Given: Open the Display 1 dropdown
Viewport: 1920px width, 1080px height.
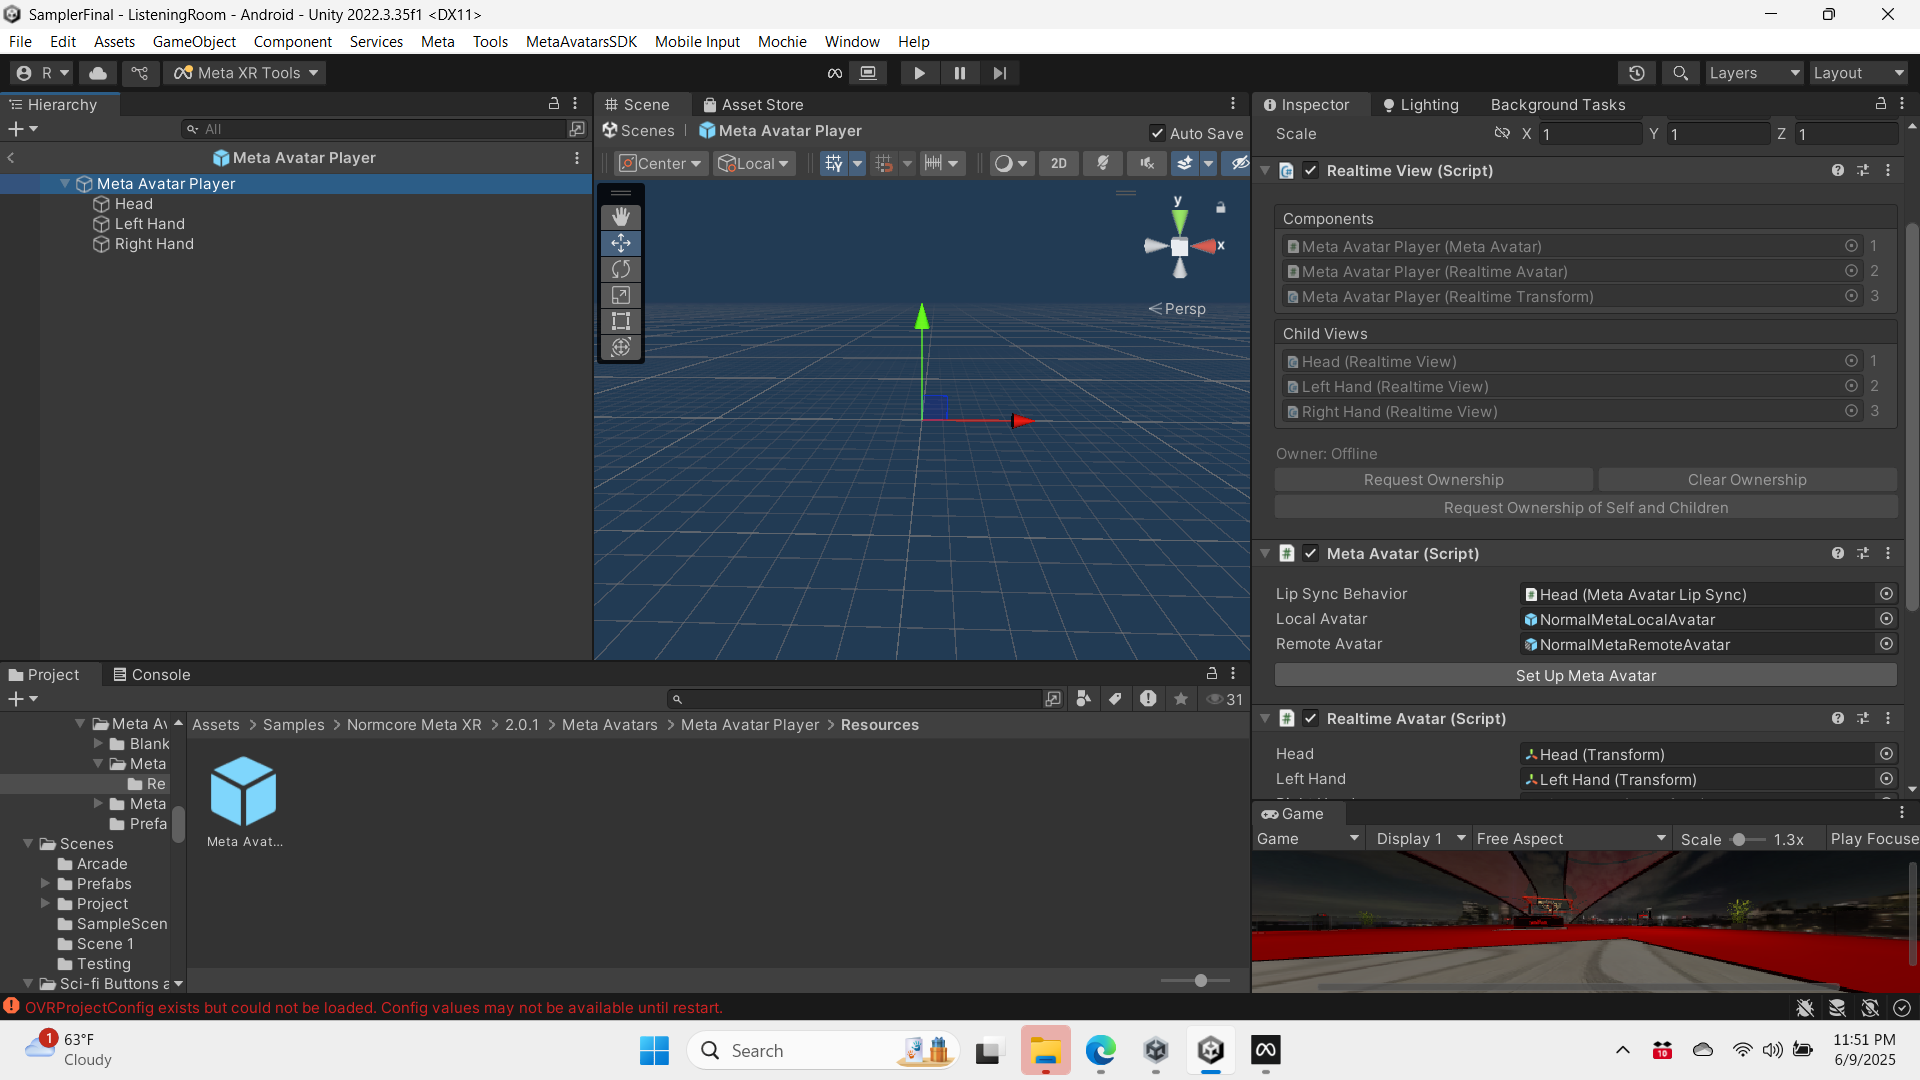Looking at the screenshot, I should [1420, 839].
